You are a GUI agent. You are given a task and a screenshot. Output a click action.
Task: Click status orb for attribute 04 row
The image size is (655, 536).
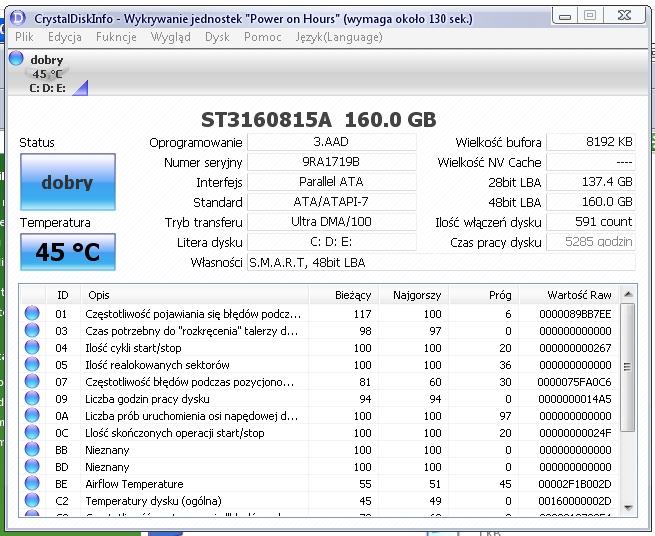tap(32, 348)
